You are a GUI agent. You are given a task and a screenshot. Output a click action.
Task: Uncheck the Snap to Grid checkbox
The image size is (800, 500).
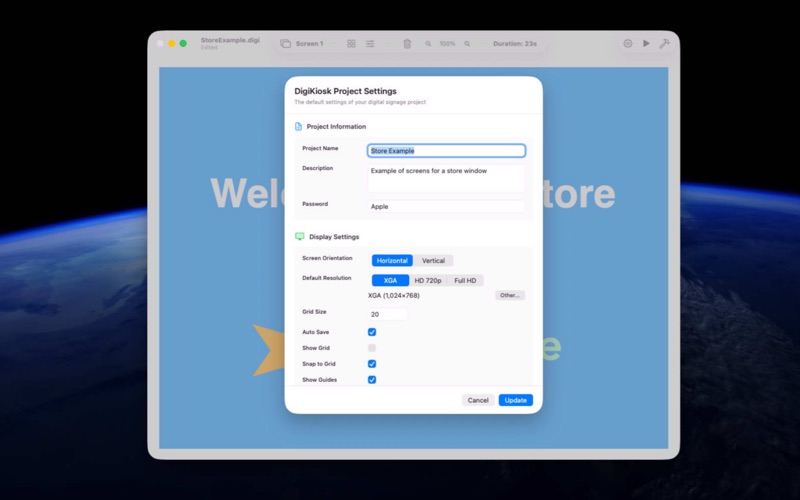point(372,364)
